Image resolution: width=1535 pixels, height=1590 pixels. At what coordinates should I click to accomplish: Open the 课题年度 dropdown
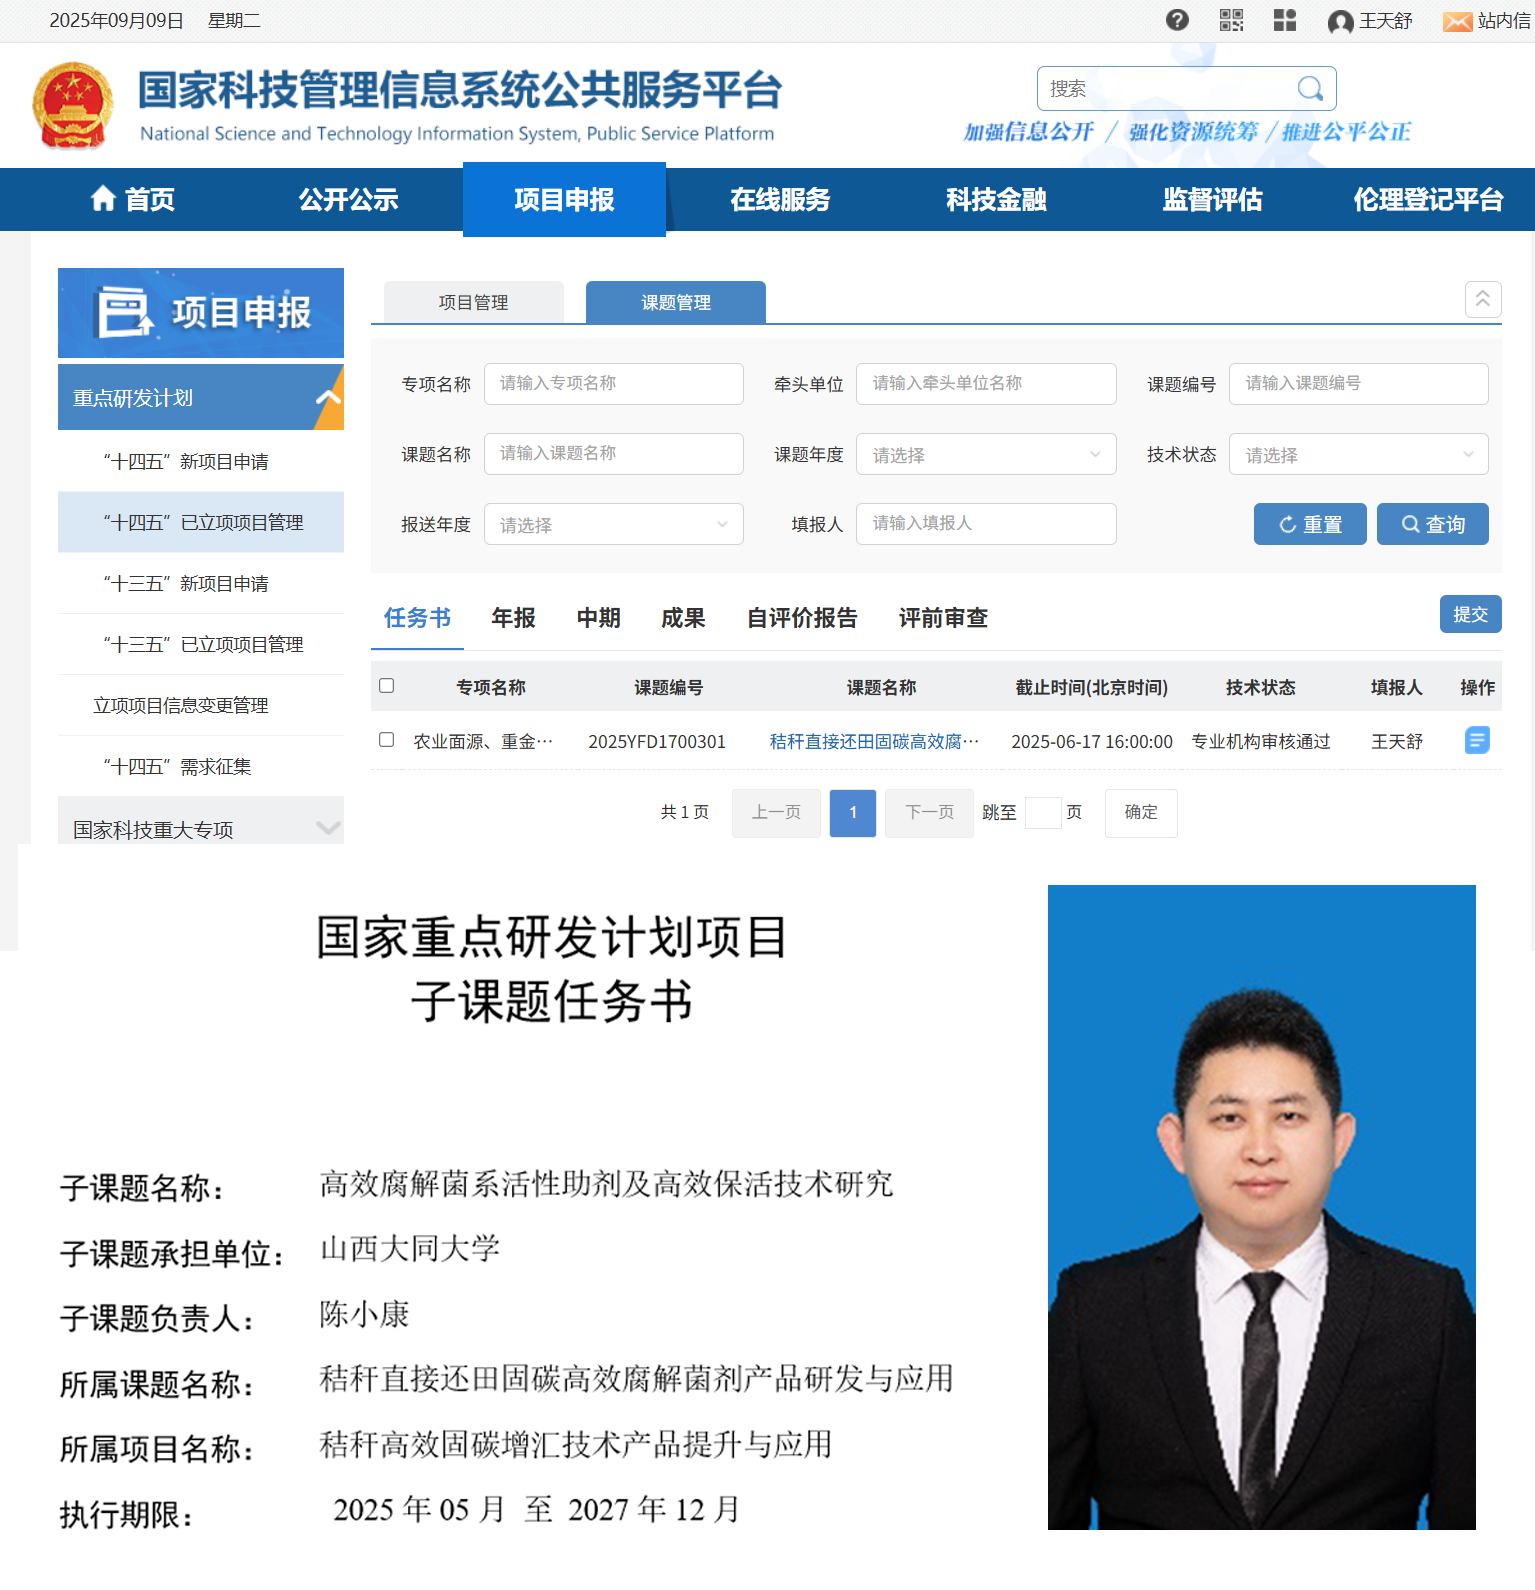click(x=986, y=454)
